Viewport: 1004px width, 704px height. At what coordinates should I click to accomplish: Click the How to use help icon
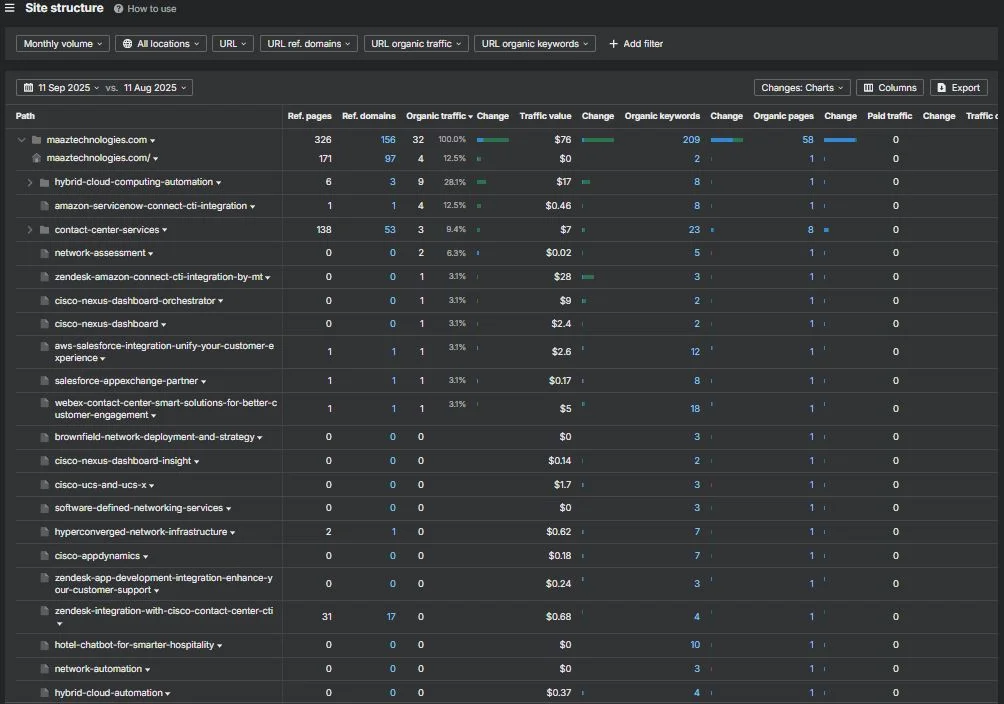(x=118, y=9)
